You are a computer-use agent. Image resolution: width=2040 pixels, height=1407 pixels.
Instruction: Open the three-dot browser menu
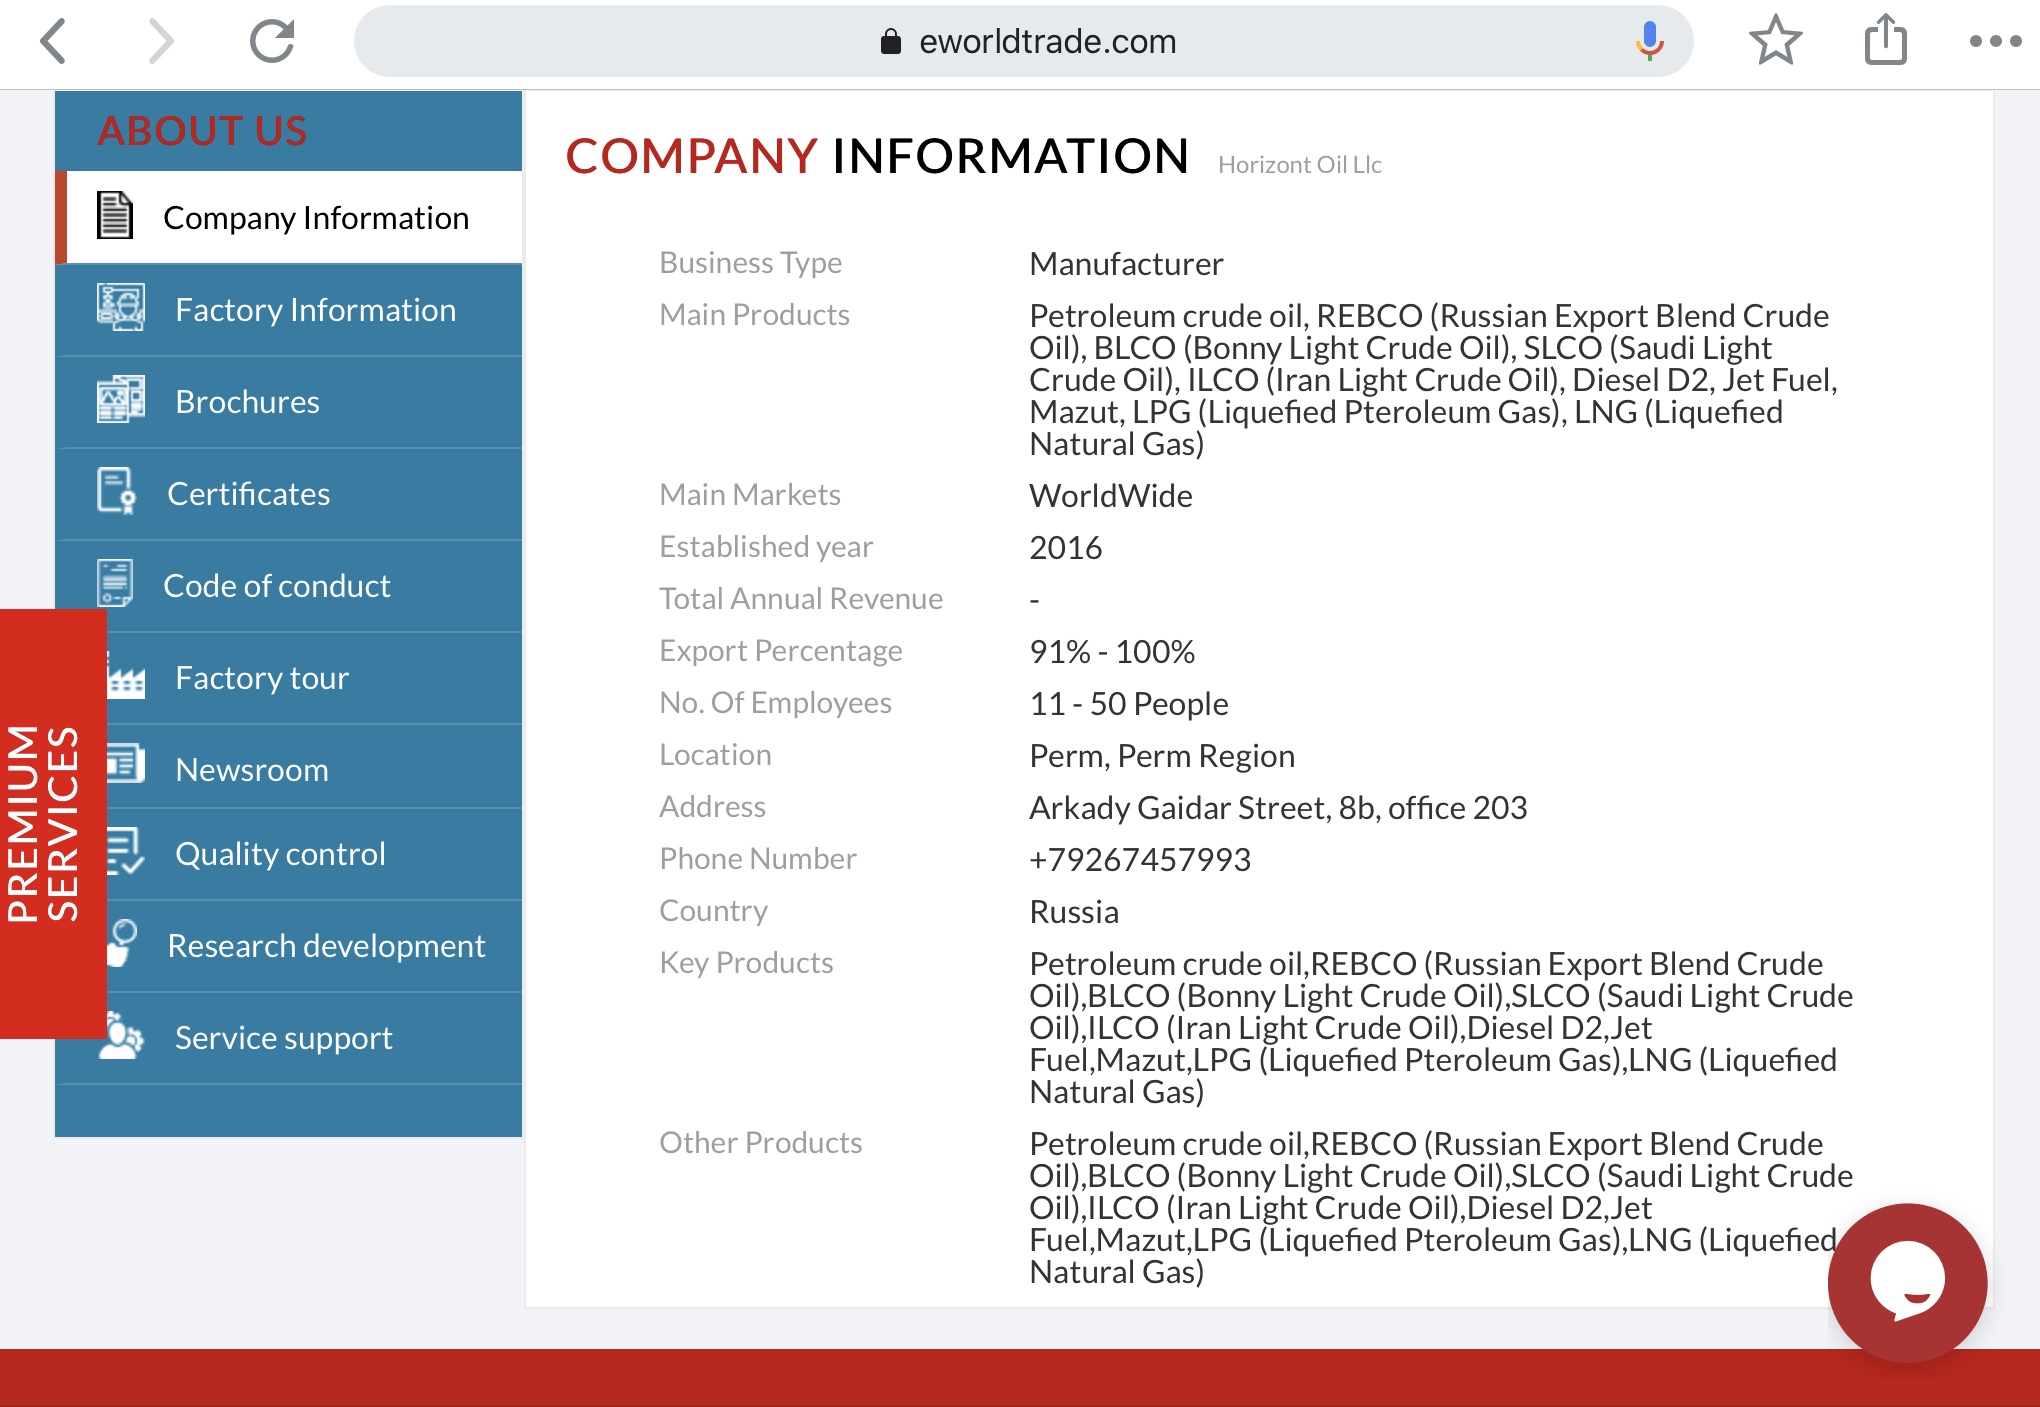tap(1995, 42)
